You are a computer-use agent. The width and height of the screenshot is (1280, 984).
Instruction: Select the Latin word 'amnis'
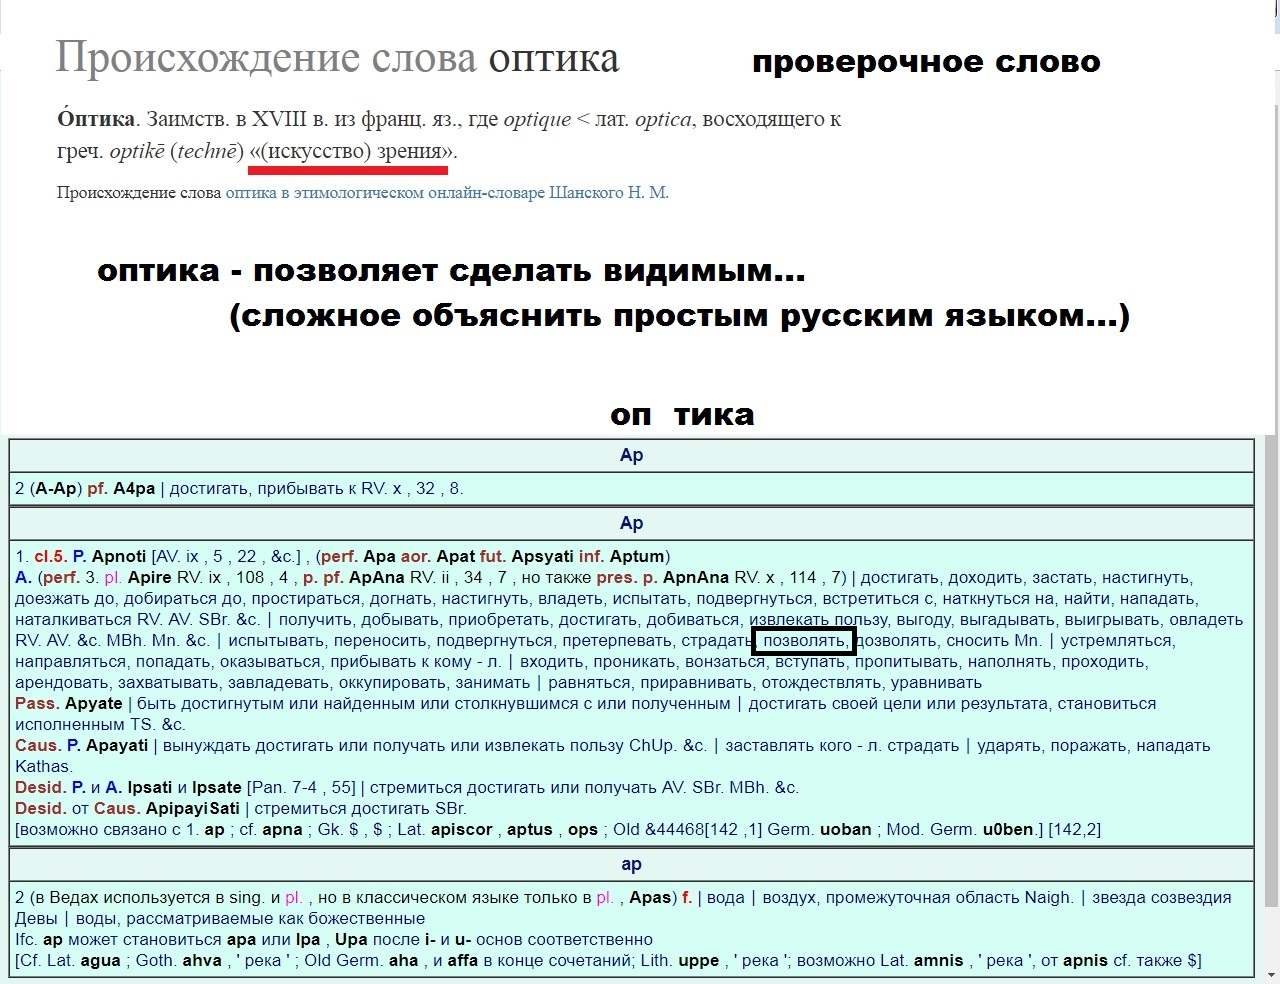coord(936,961)
